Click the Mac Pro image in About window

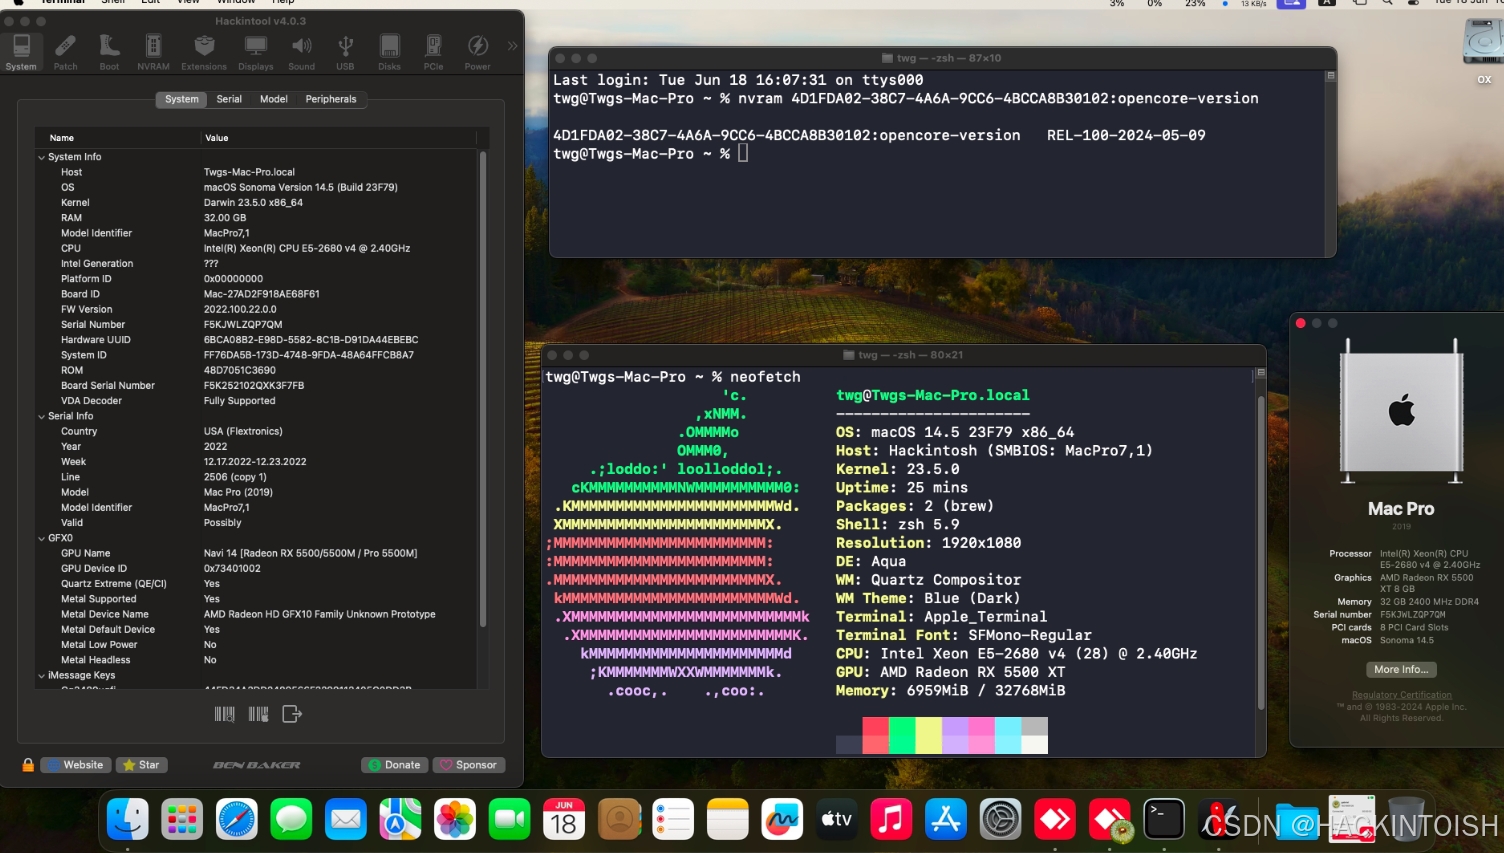1401,411
